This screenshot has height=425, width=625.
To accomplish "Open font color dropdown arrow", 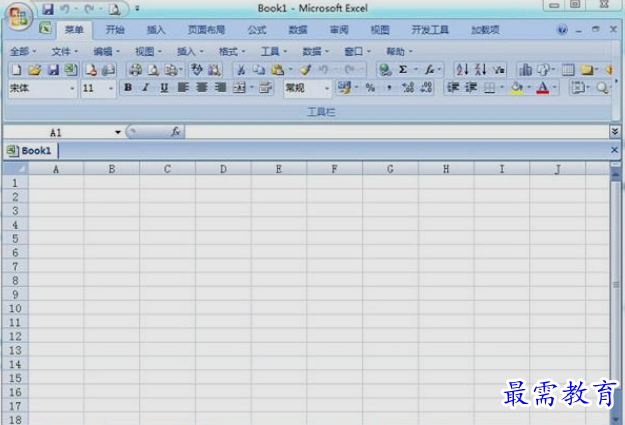I will [x=554, y=88].
